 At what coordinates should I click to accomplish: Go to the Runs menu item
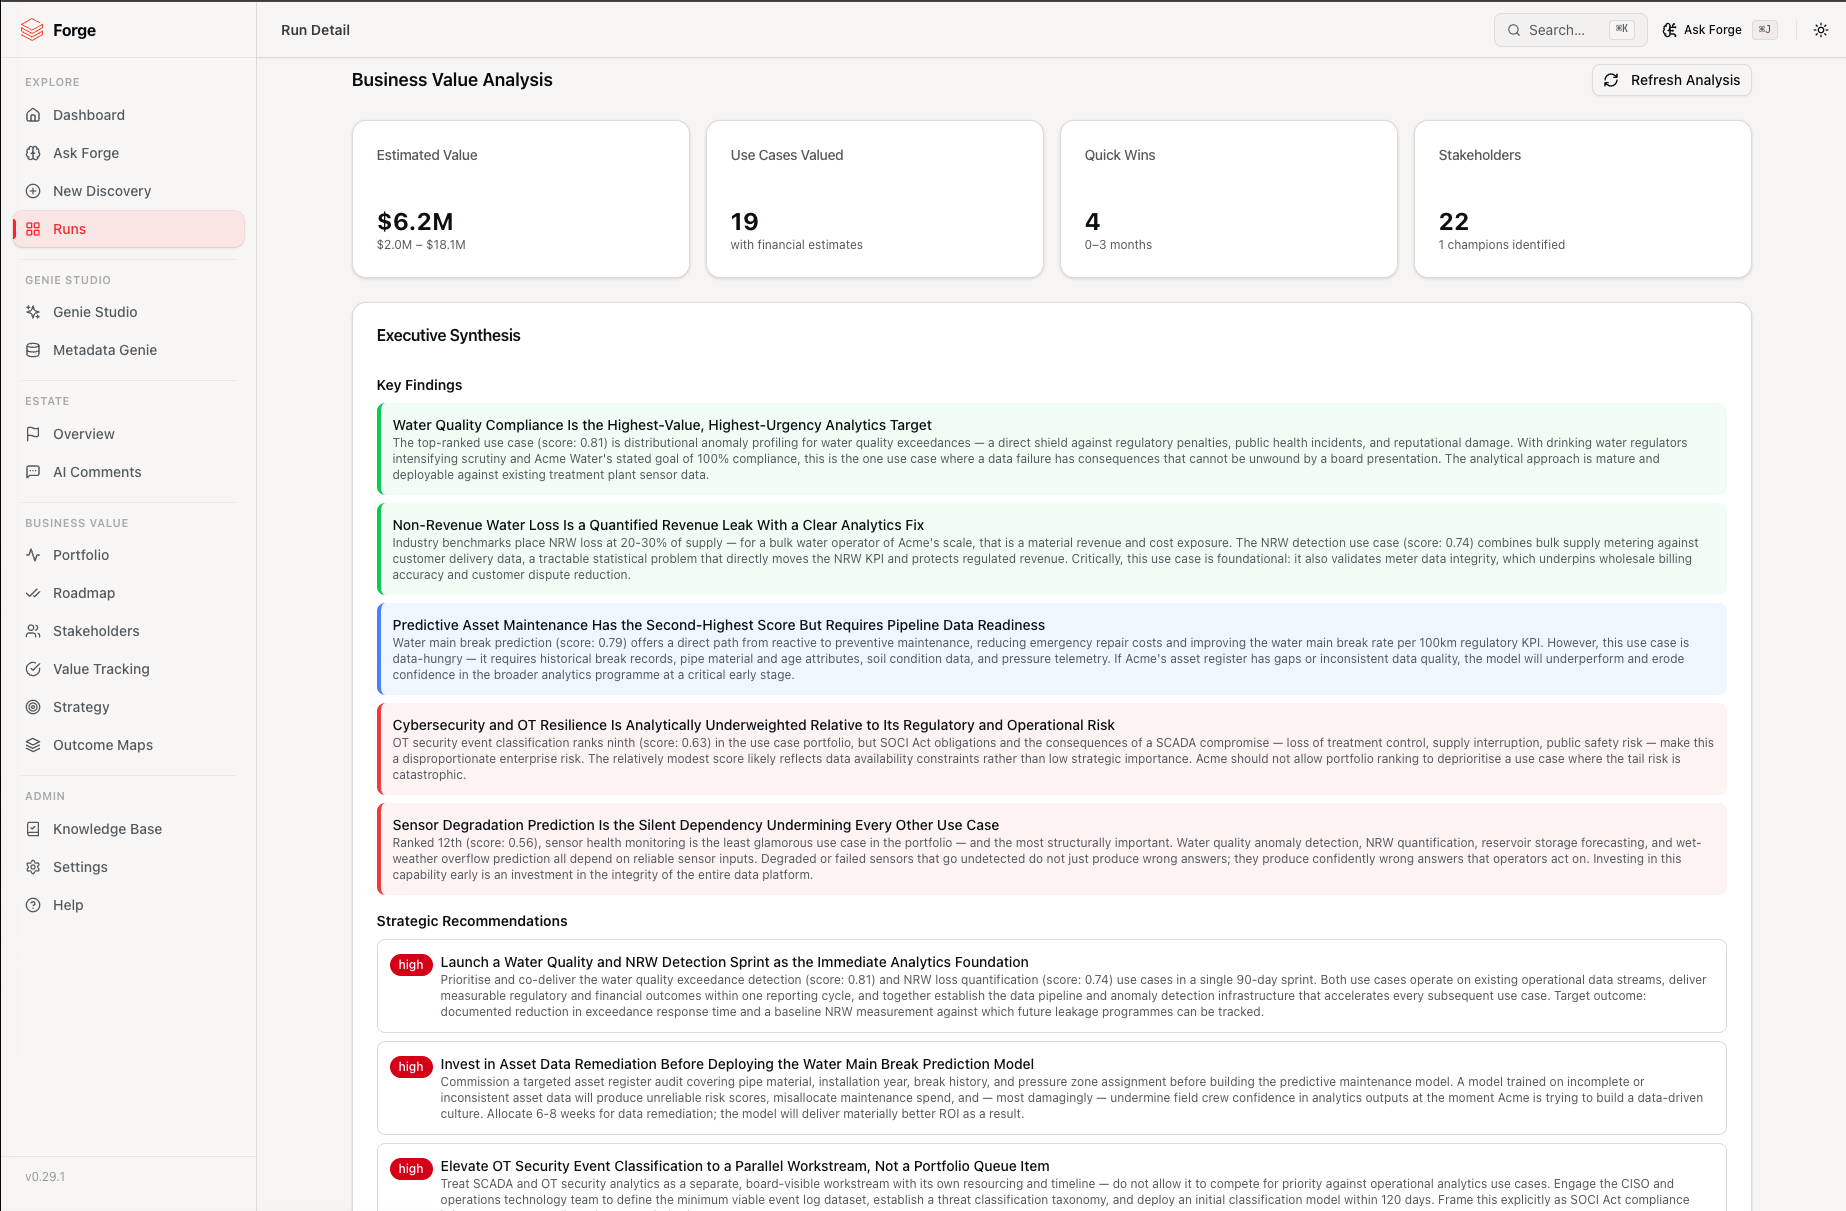pyautogui.click(x=129, y=229)
